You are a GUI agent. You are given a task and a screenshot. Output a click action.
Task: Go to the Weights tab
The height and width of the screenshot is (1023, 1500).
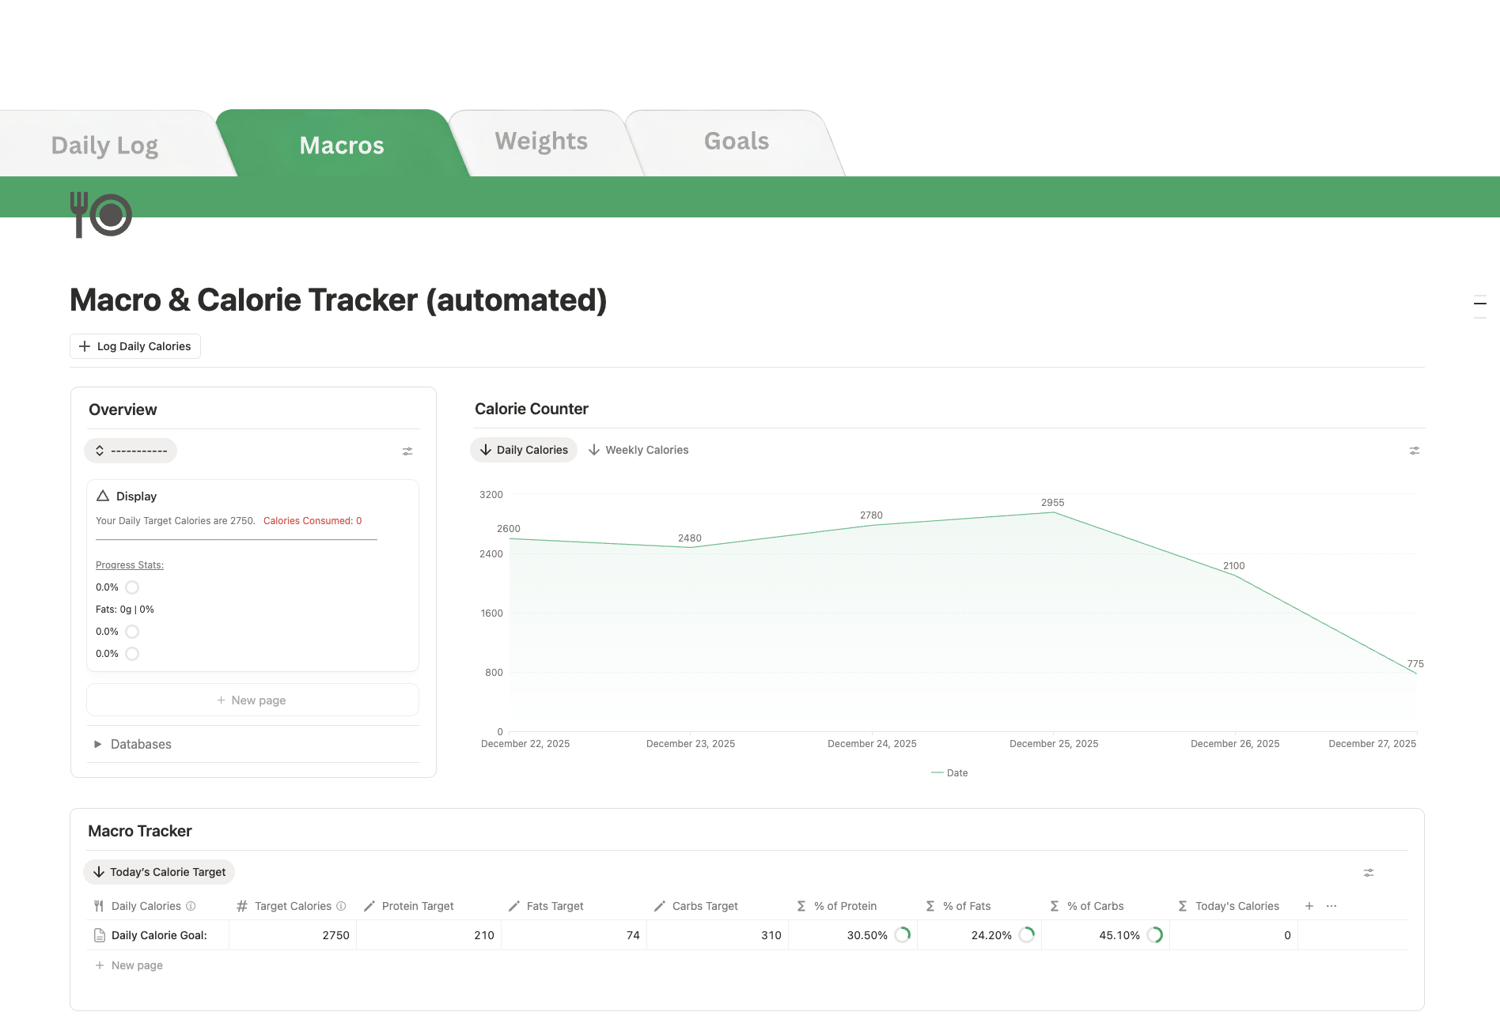(541, 141)
